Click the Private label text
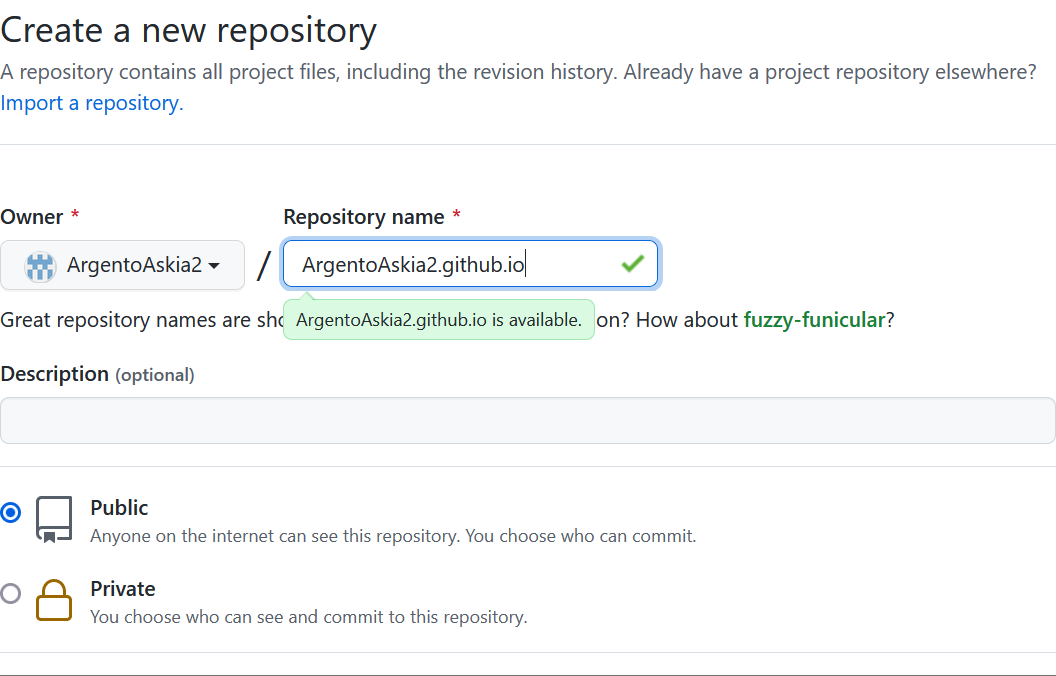This screenshot has height=676, width=1056. 123,589
